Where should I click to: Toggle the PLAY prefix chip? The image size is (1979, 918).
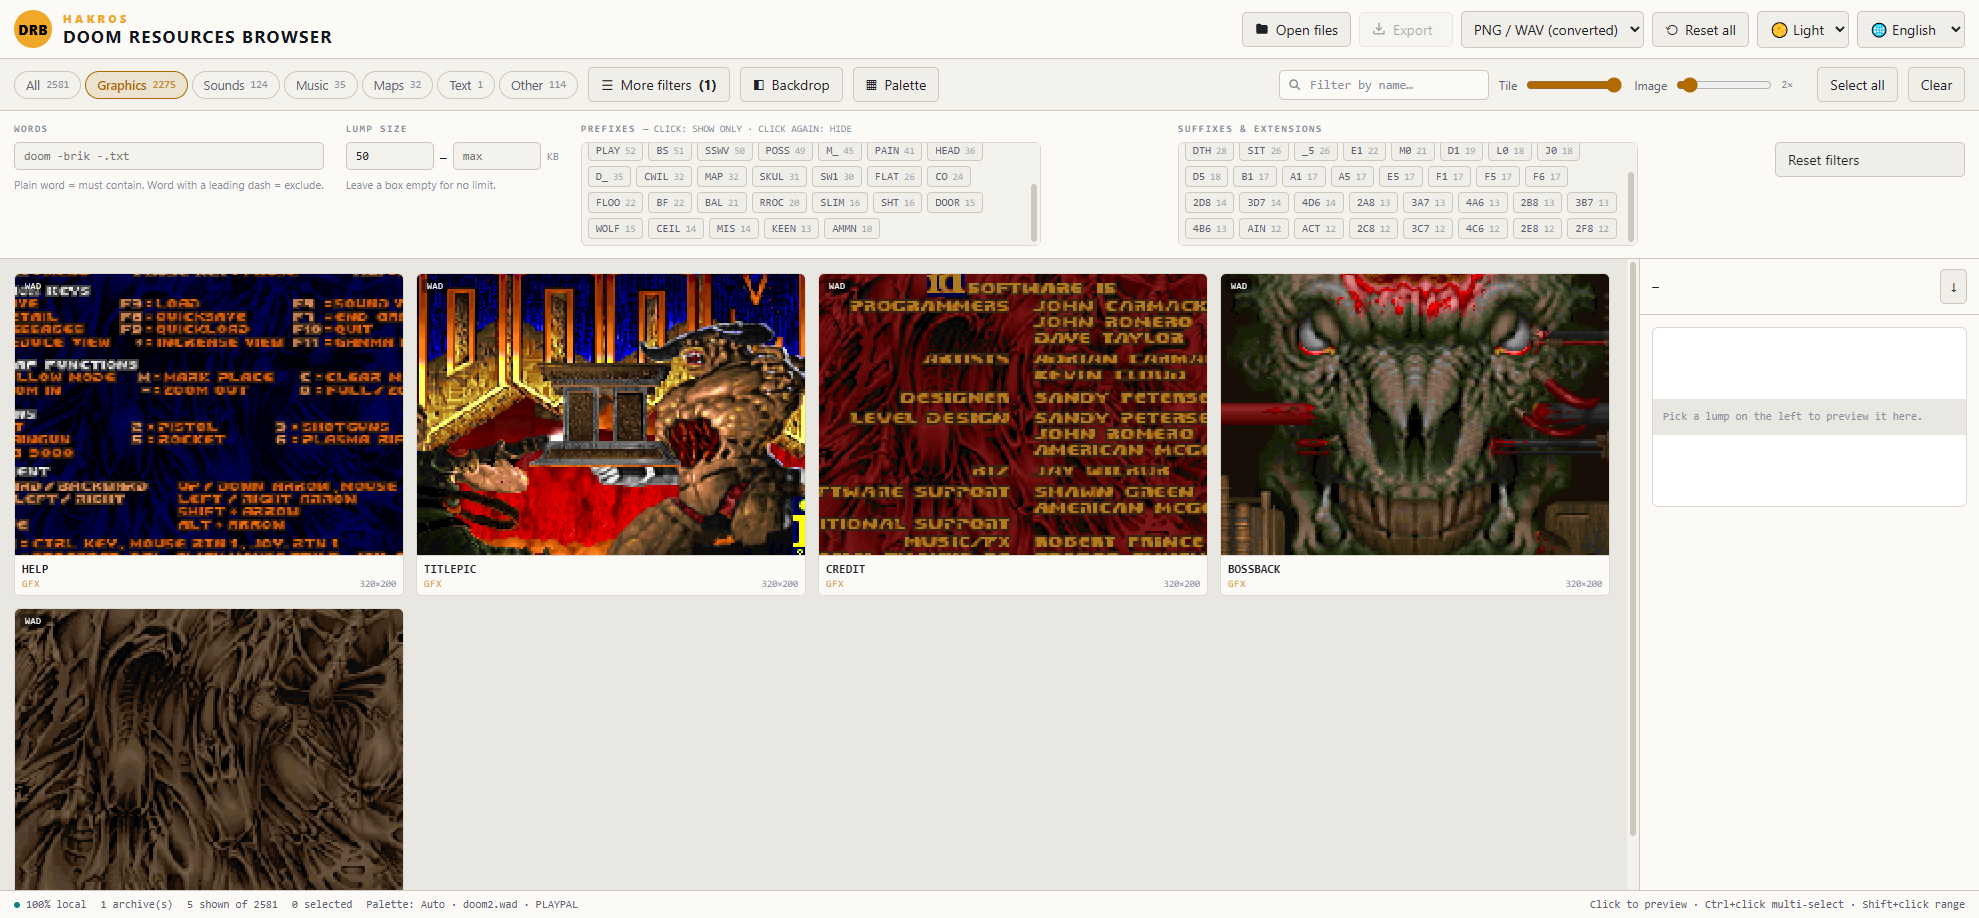[615, 151]
